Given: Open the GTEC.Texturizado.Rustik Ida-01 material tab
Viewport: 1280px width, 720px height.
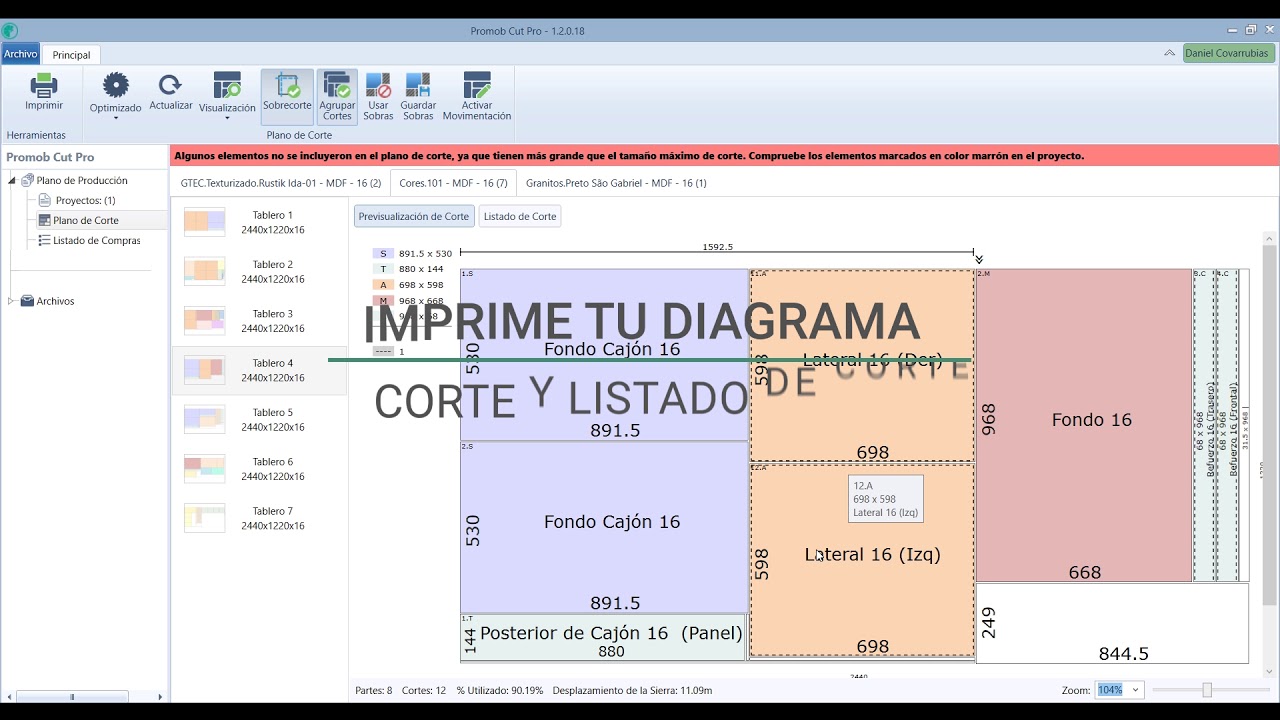Looking at the screenshot, I should tap(281, 183).
